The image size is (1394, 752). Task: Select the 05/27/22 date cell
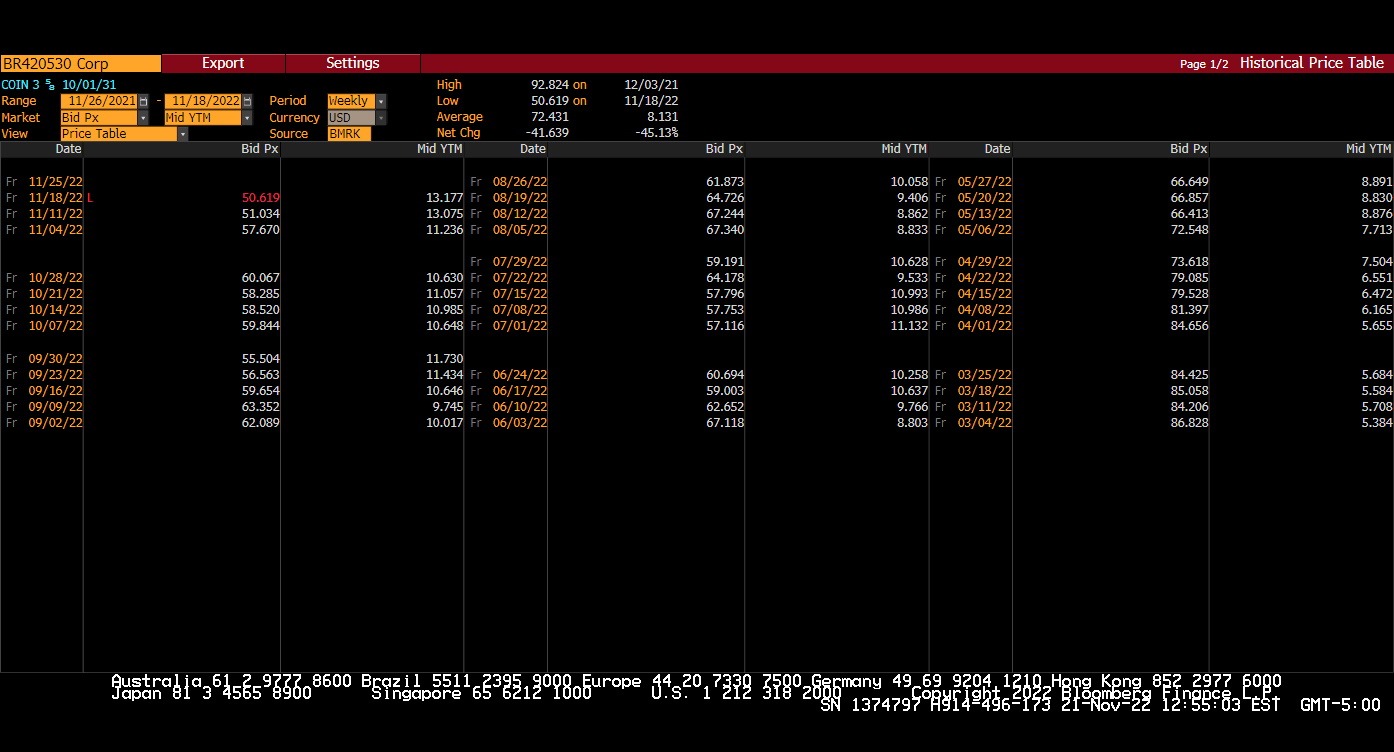(x=985, y=182)
